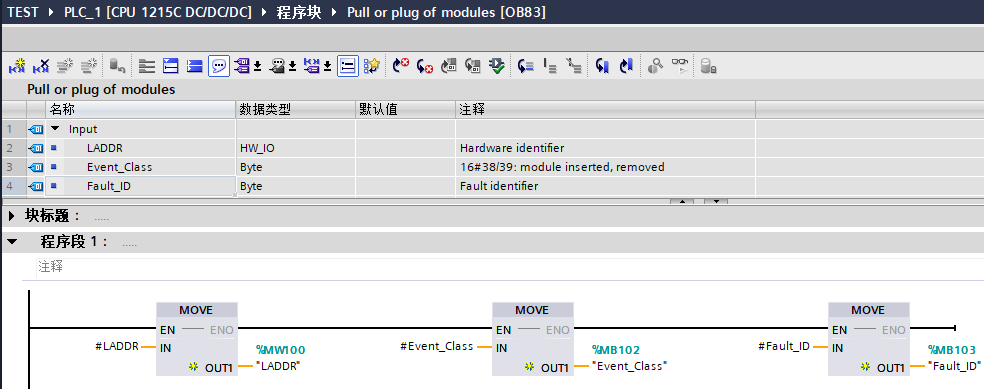
Task: Expand the 块标题 block title section
Action: (11, 216)
